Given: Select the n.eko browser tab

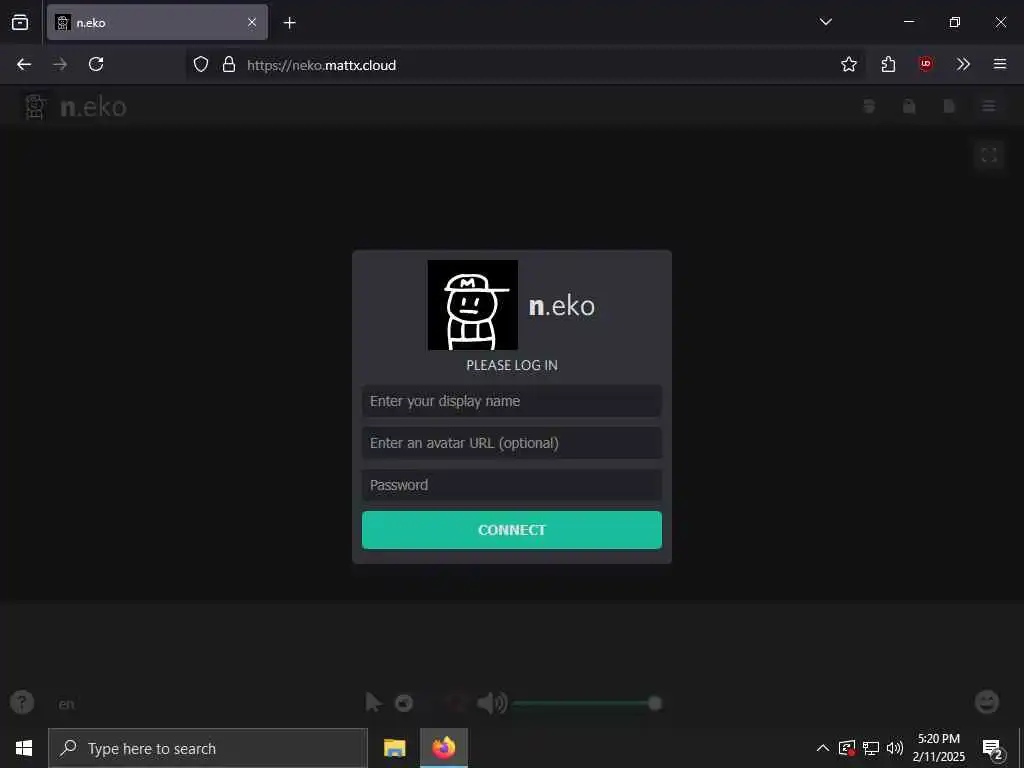Looking at the screenshot, I should (157, 23).
